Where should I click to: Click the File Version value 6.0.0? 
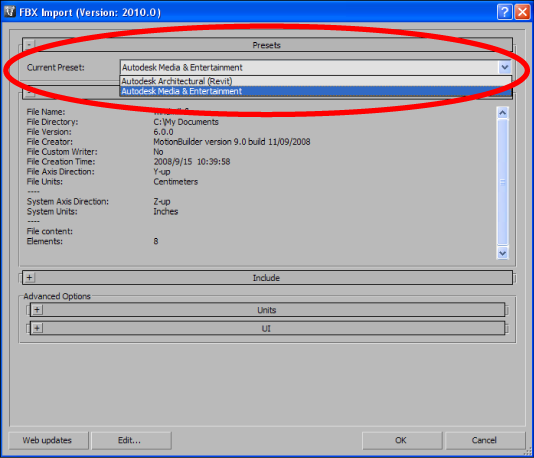(163, 132)
